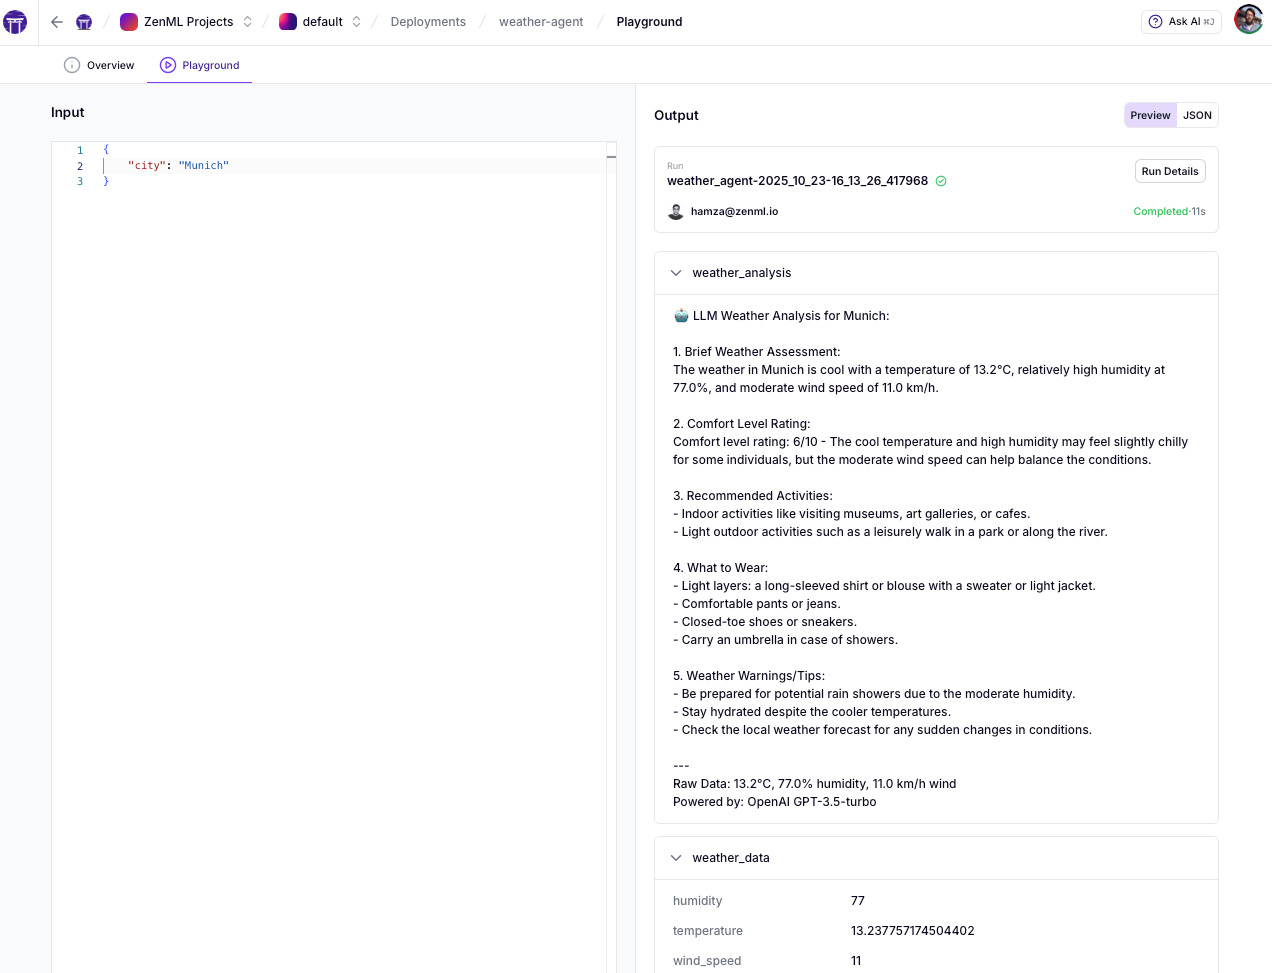Click the Overview tab info icon
Screen dimensions: 1272x973
coord(72,65)
